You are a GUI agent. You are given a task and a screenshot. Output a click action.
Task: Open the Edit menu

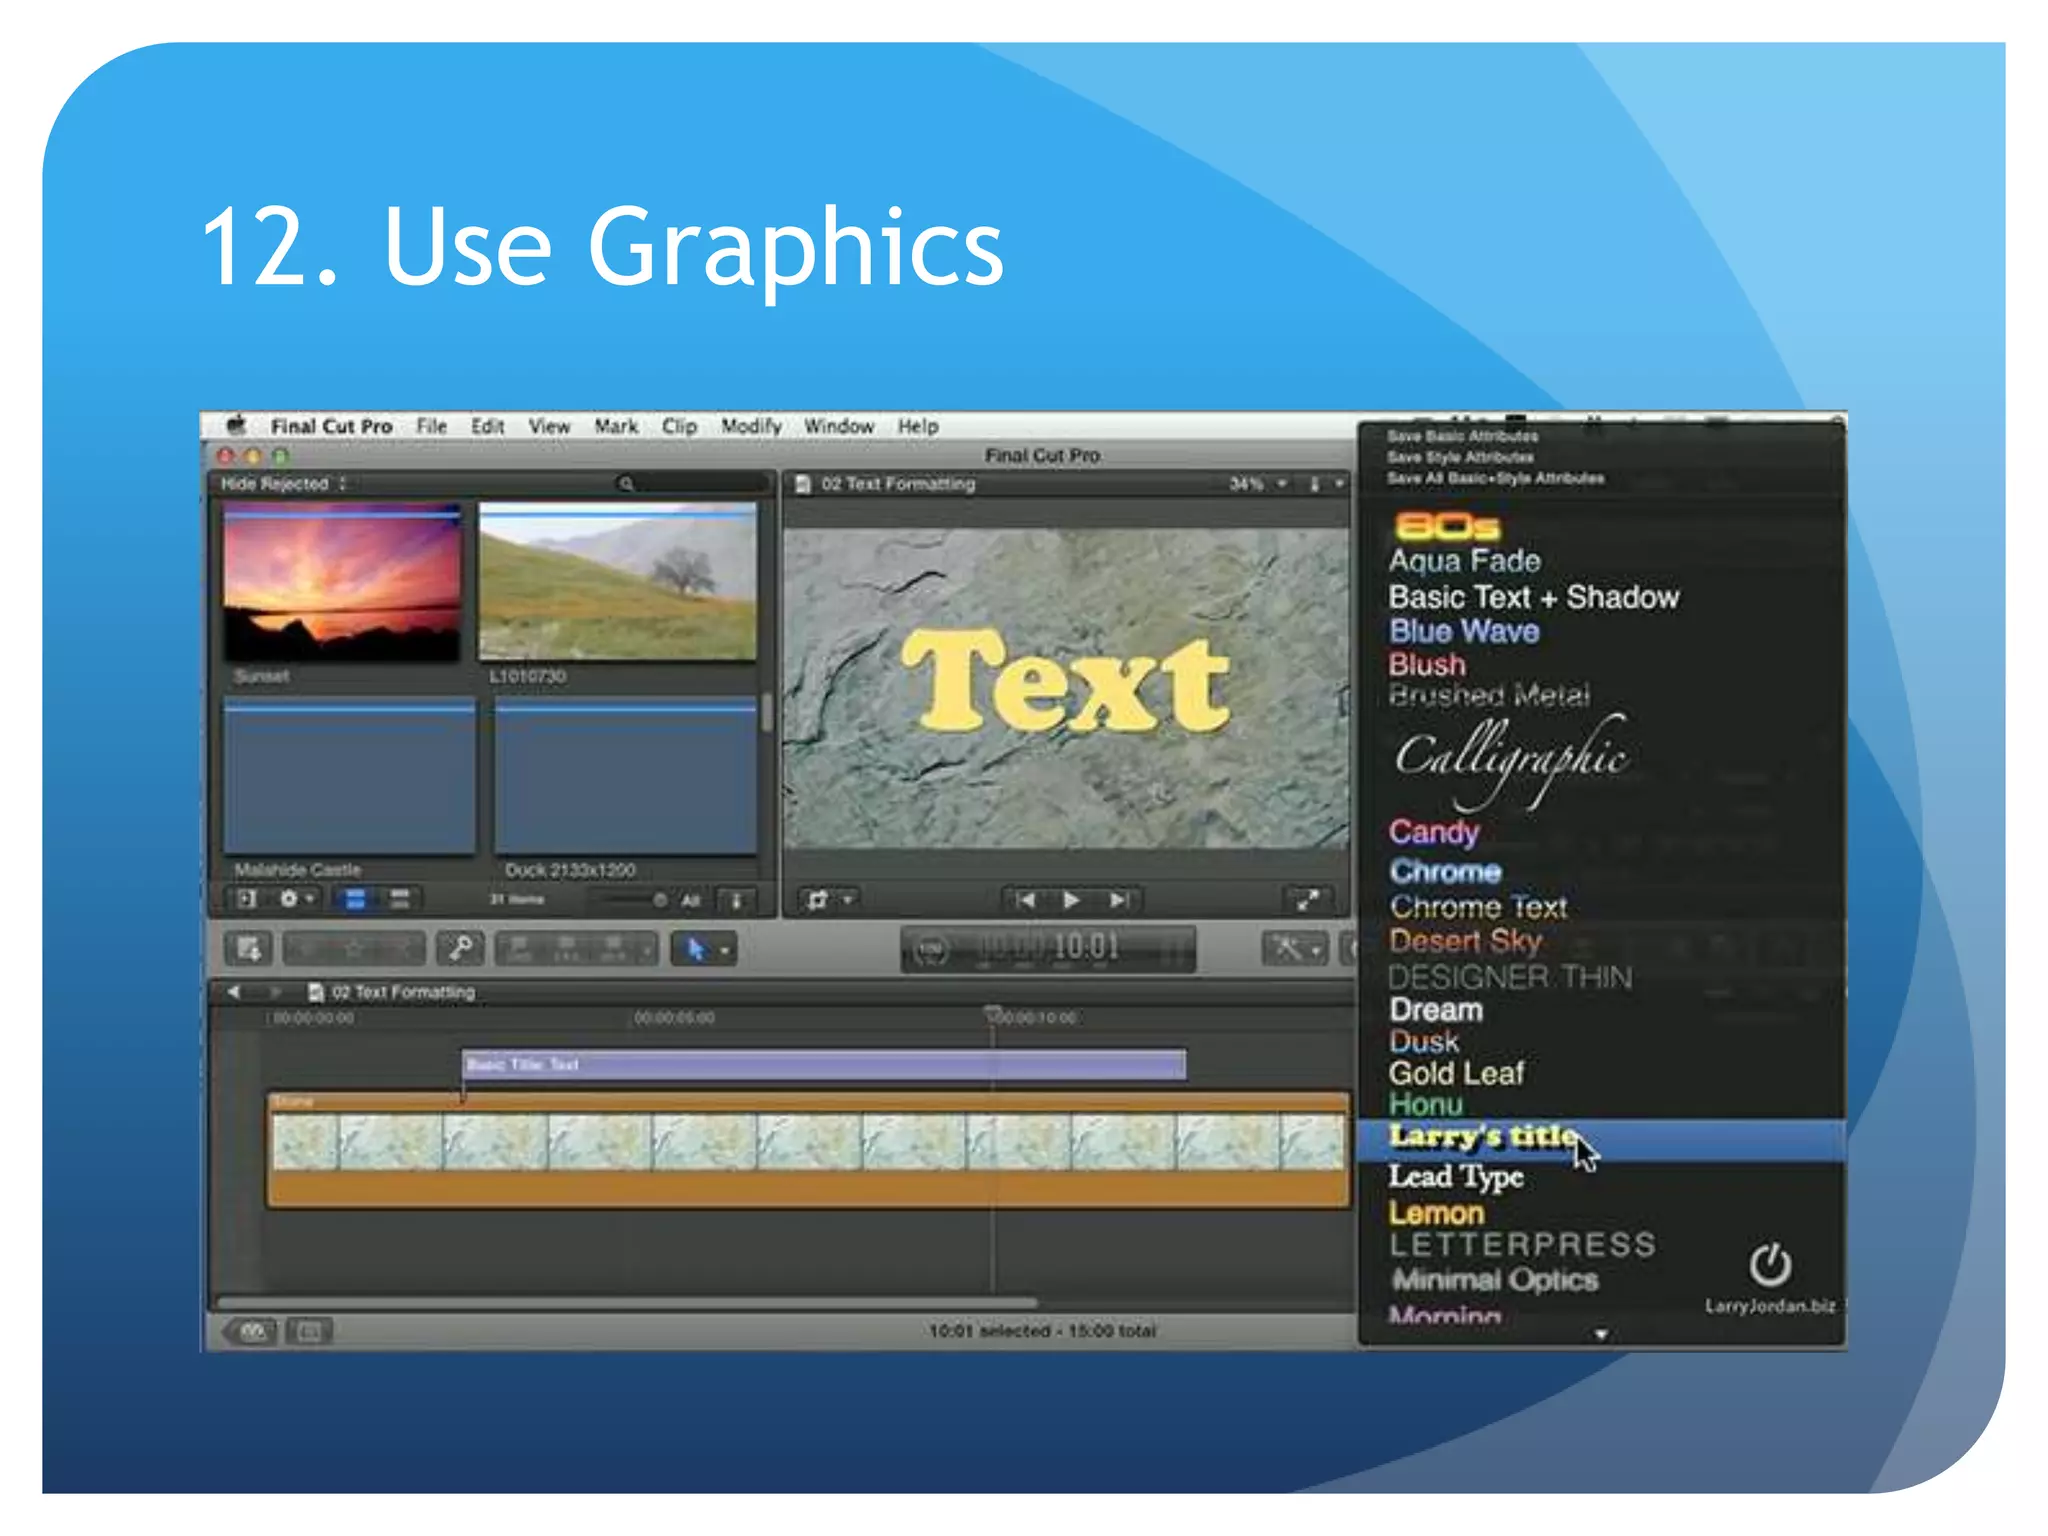click(x=487, y=427)
